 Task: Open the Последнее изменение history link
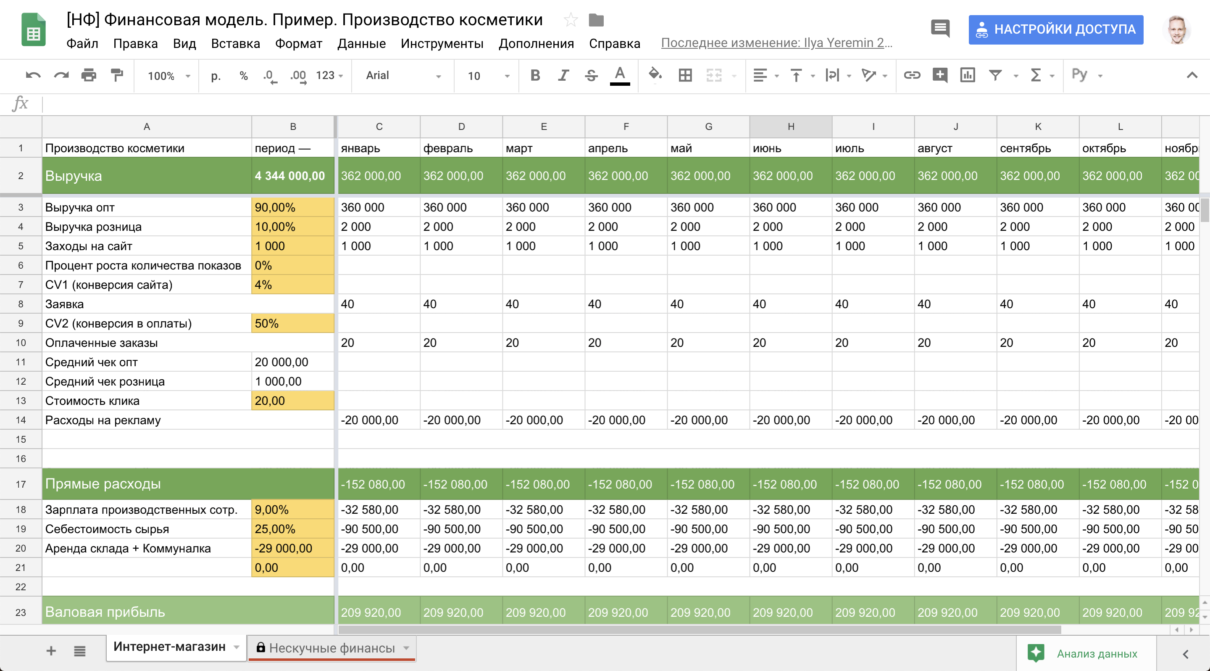point(777,43)
